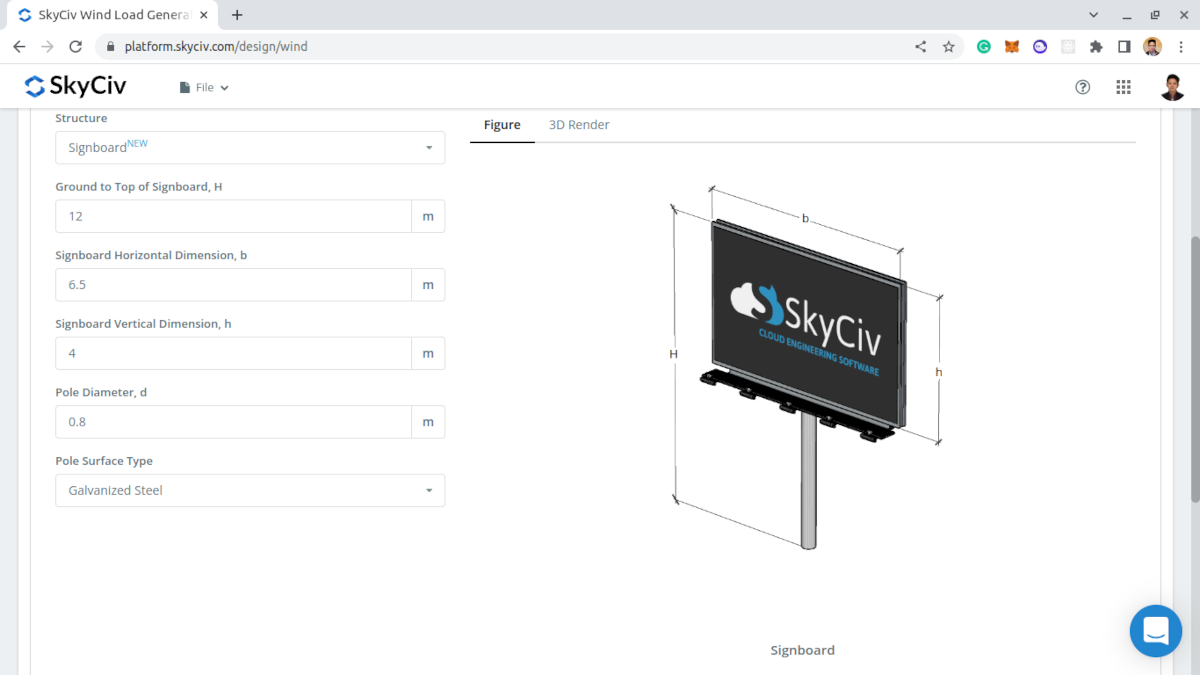Open the help question mark icon
Screen dimensions: 1200x675
(x=1082, y=87)
